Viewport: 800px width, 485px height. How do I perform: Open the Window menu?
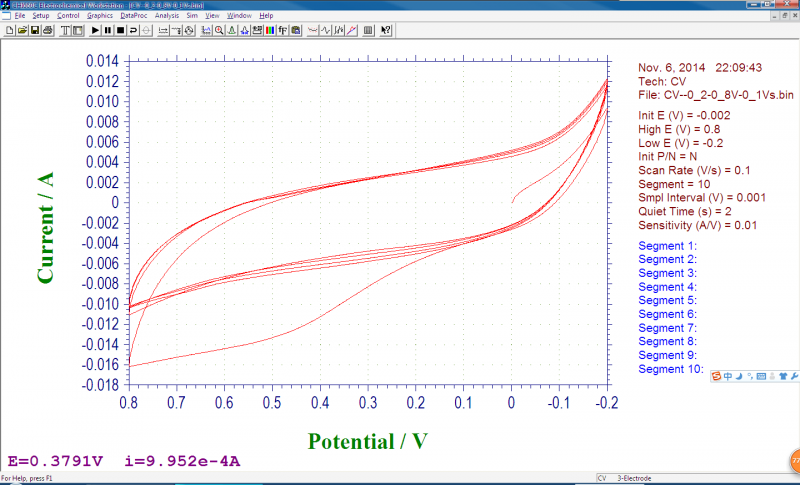(239, 16)
